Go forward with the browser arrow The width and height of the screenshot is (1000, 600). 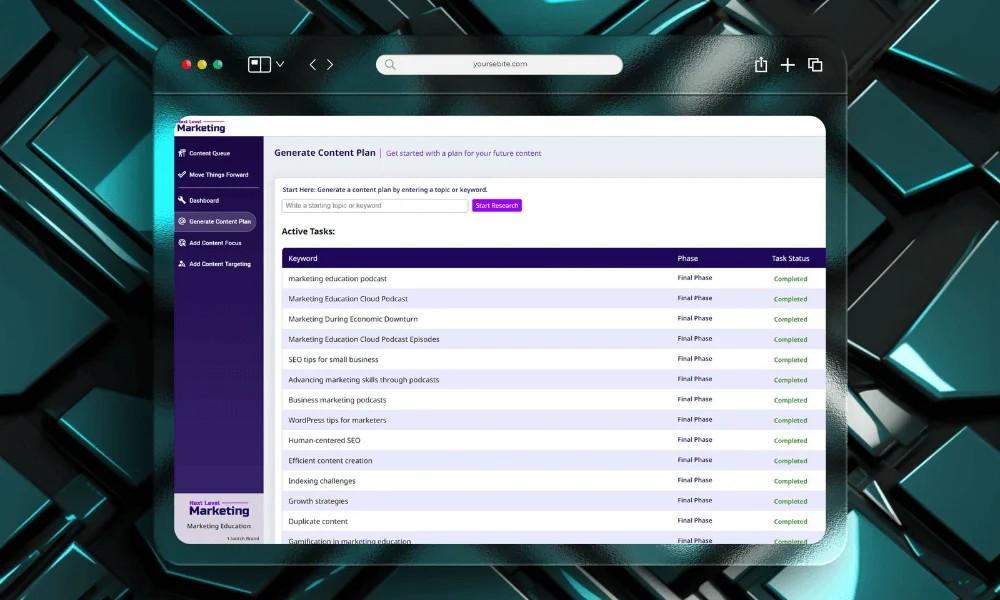coord(330,64)
